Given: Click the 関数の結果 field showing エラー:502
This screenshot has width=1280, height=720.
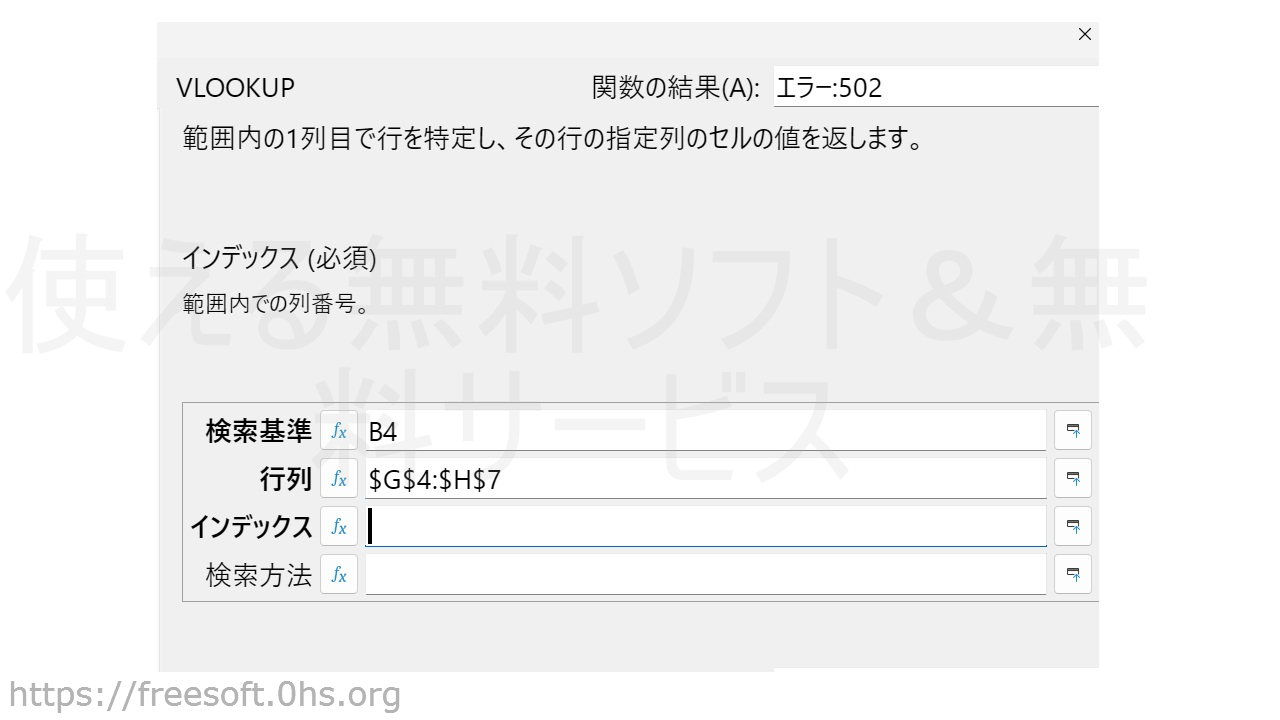Looking at the screenshot, I should coord(935,88).
